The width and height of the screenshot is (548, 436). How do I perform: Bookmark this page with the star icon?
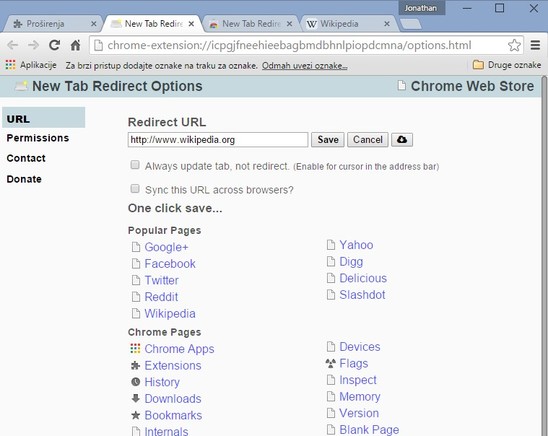point(514,45)
